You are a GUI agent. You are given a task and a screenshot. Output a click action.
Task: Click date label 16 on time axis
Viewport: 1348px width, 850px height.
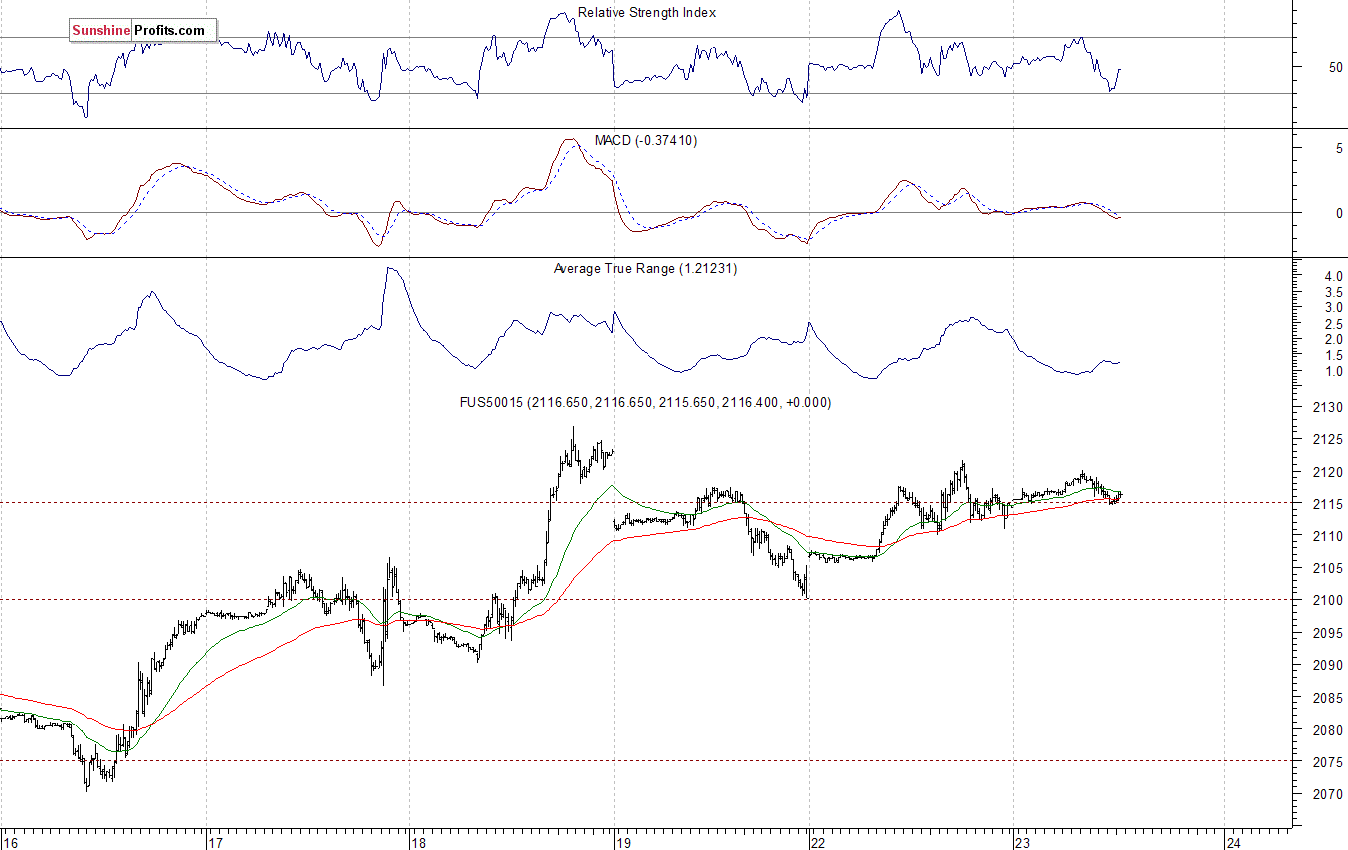11,841
